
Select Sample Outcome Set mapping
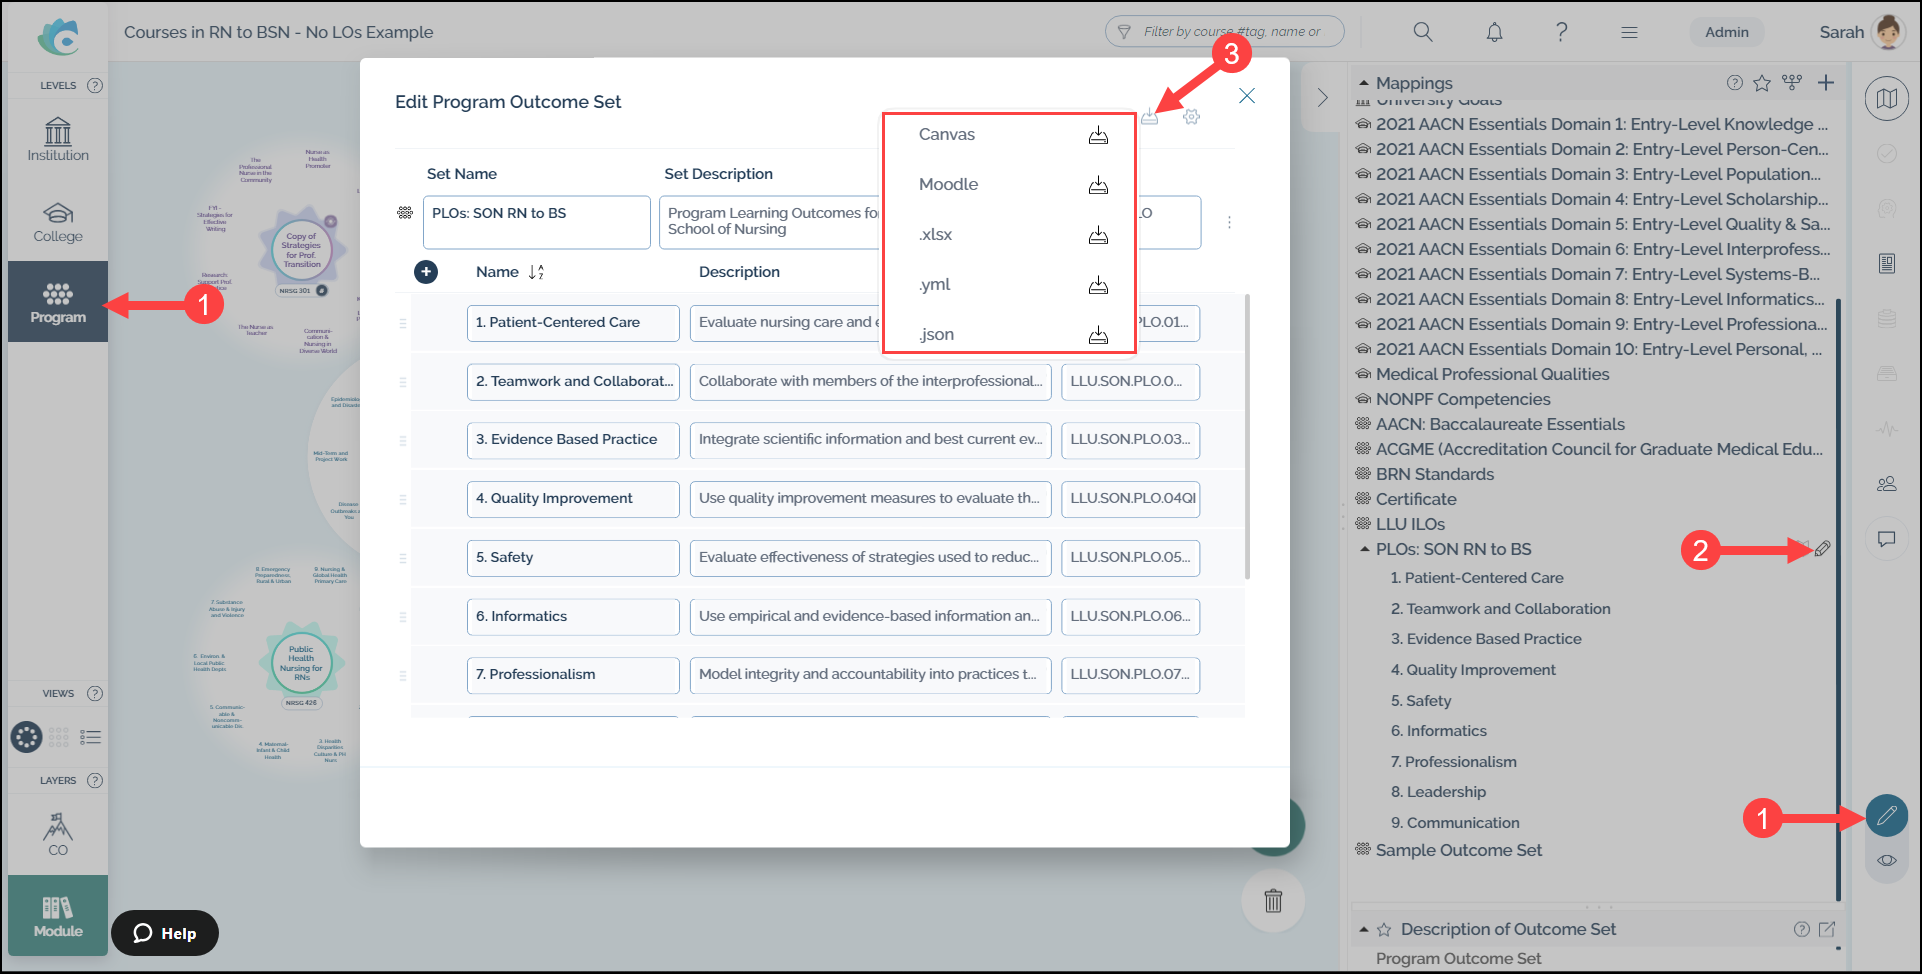click(x=1458, y=850)
